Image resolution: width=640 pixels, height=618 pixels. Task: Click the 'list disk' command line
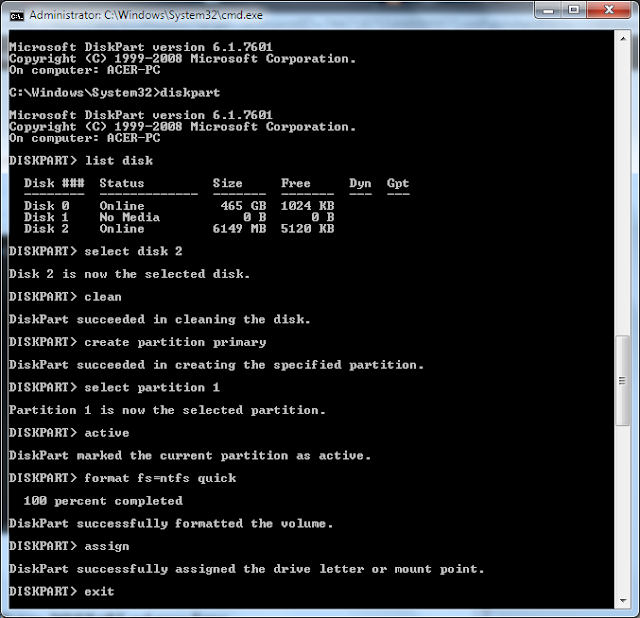click(81, 161)
